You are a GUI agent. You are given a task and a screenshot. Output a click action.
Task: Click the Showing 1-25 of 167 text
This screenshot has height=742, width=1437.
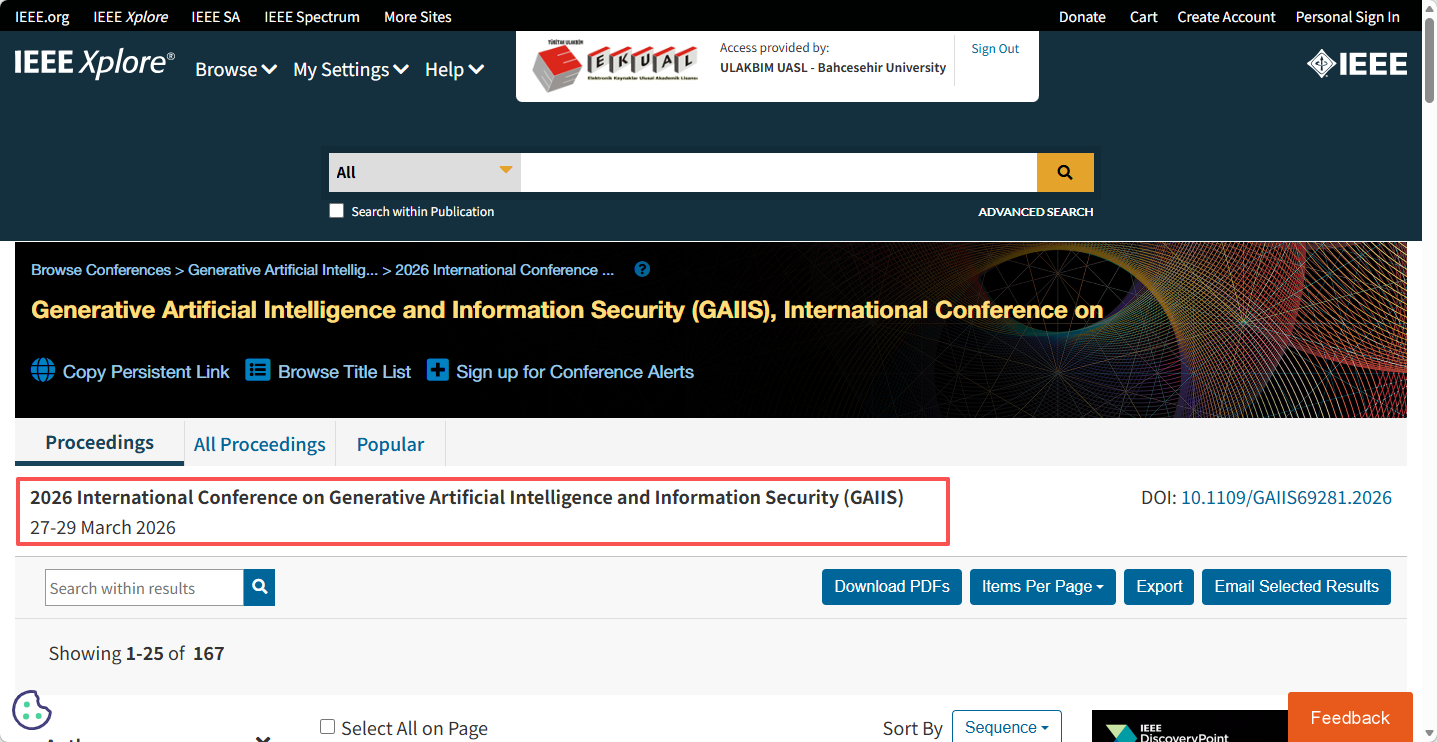pos(137,653)
